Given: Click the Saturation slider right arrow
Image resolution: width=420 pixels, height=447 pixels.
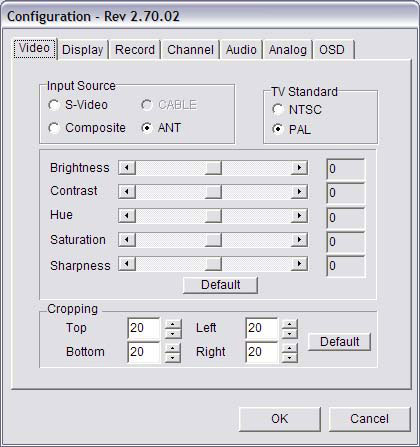Looking at the screenshot, I should click(299, 240).
